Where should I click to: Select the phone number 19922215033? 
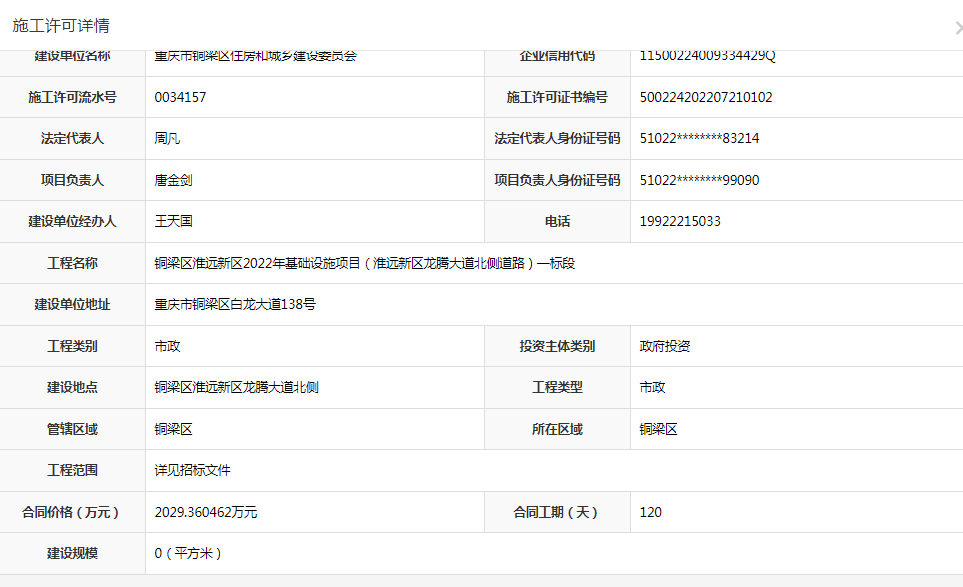pyautogui.click(x=680, y=221)
